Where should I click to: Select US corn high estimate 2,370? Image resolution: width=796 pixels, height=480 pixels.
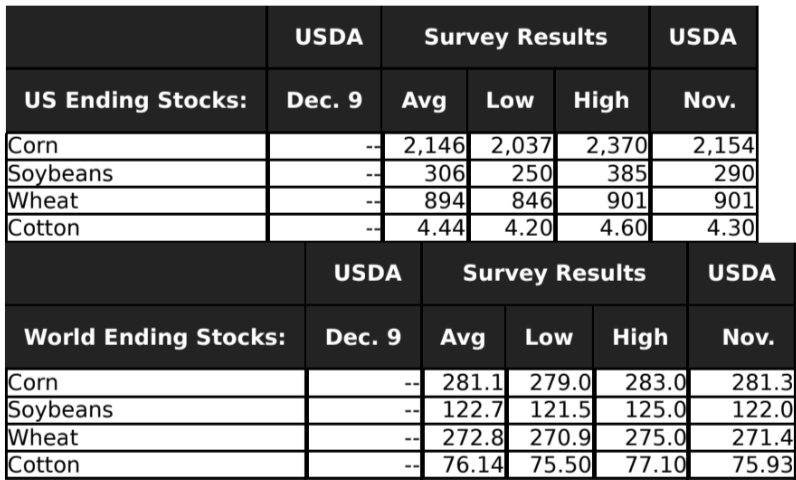tap(615, 147)
